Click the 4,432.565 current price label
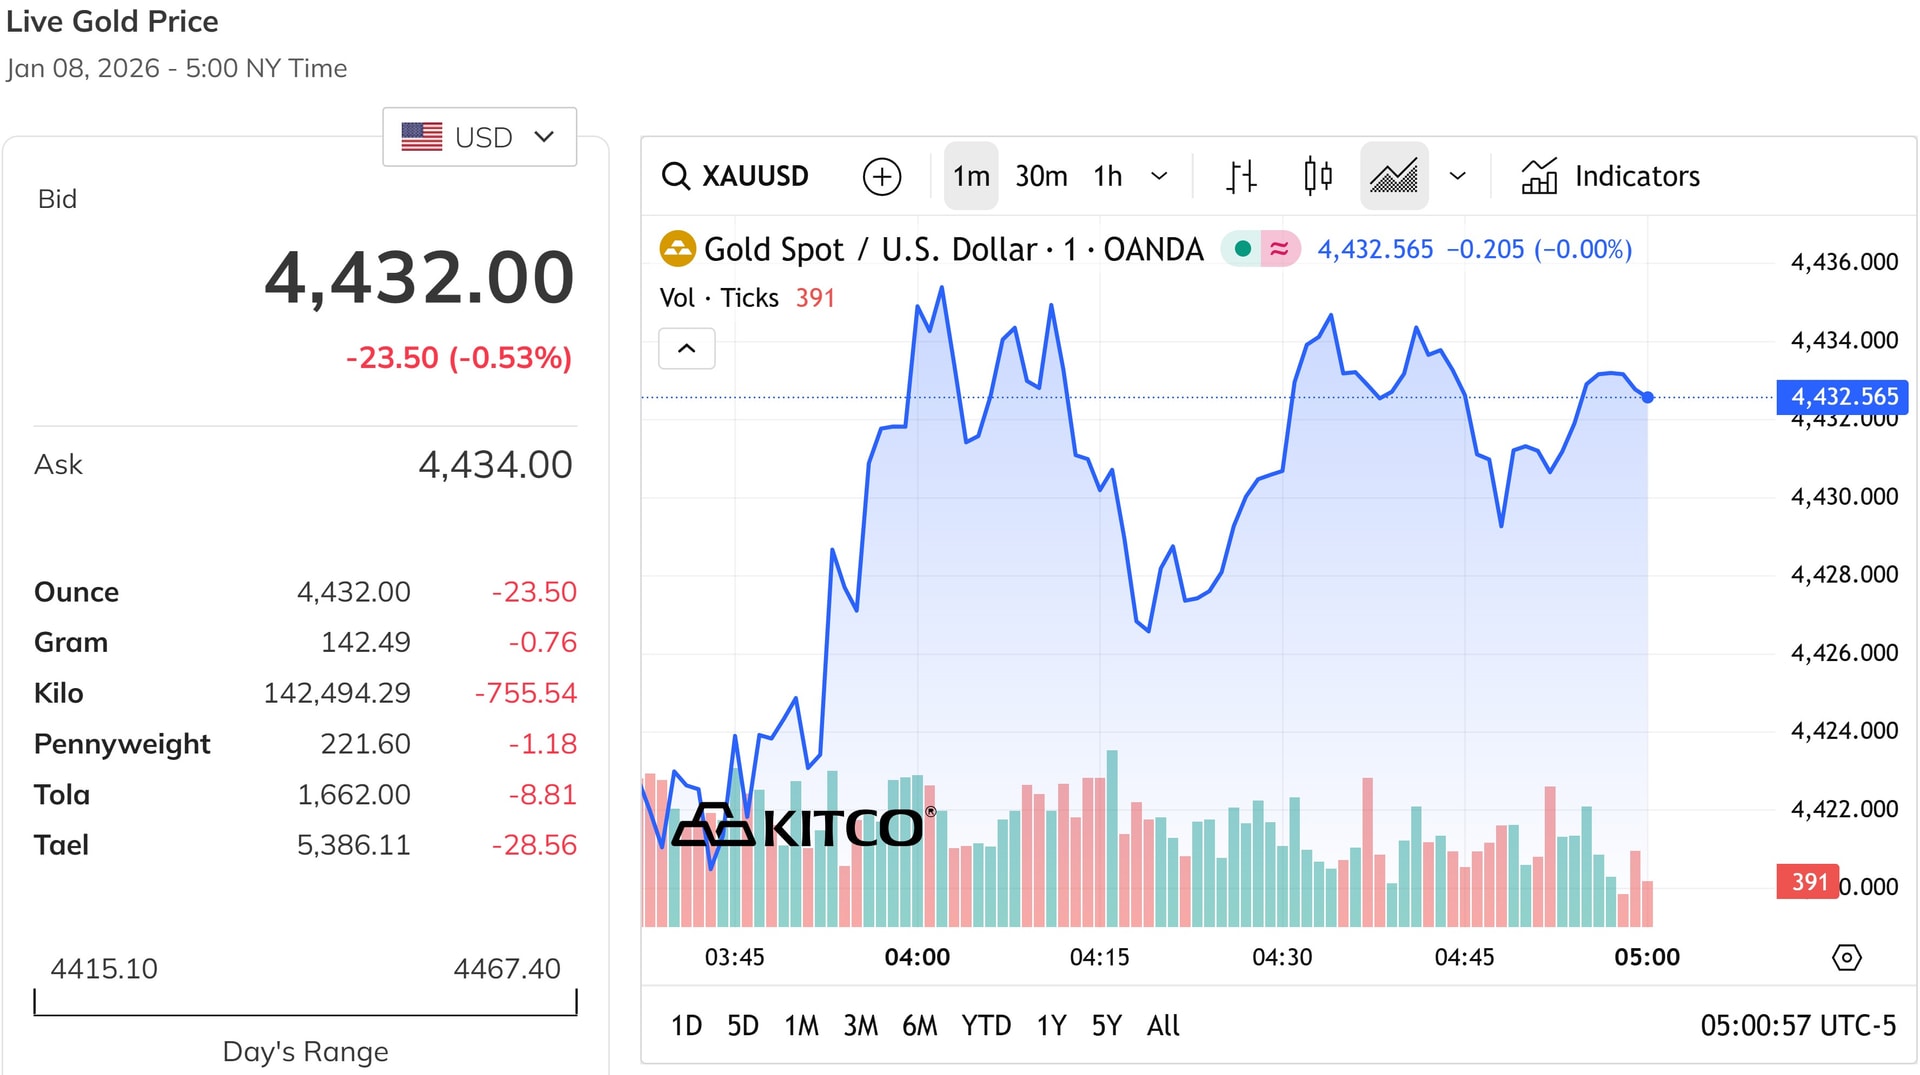 [1842, 397]
